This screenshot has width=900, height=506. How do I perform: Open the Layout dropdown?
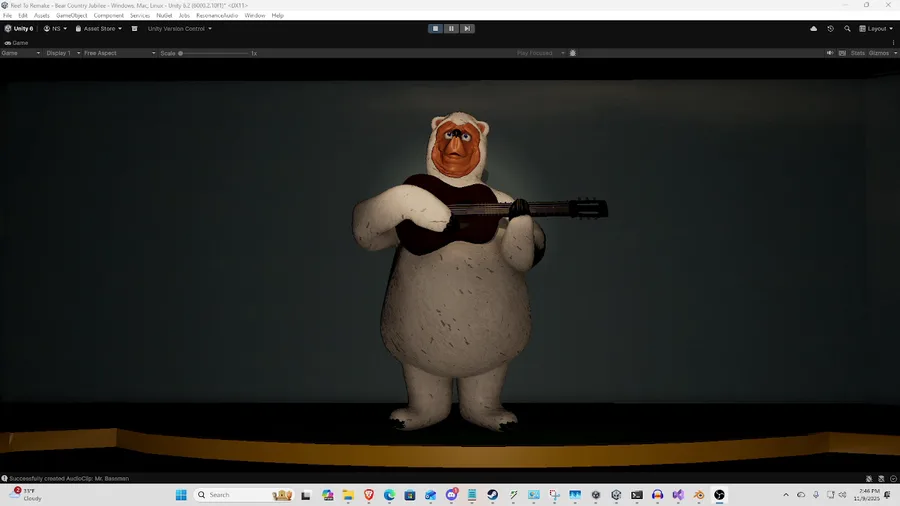(x=876, y=29)
